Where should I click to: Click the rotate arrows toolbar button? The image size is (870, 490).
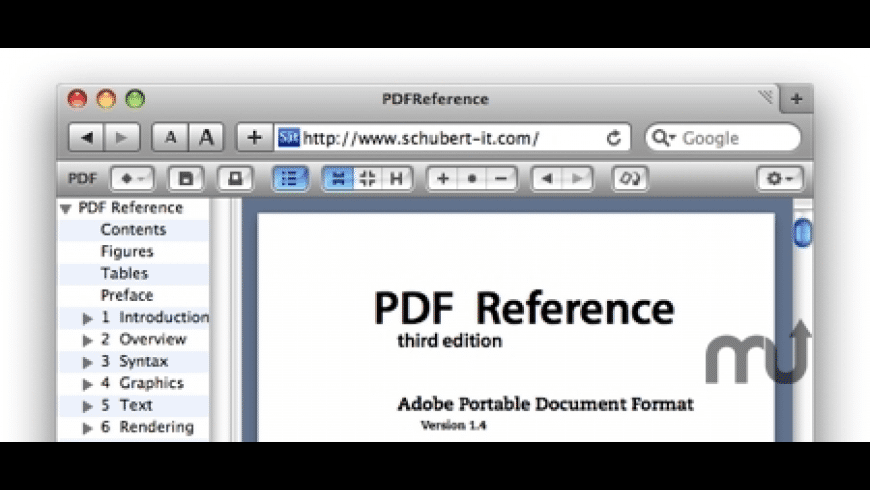point(630,179)
